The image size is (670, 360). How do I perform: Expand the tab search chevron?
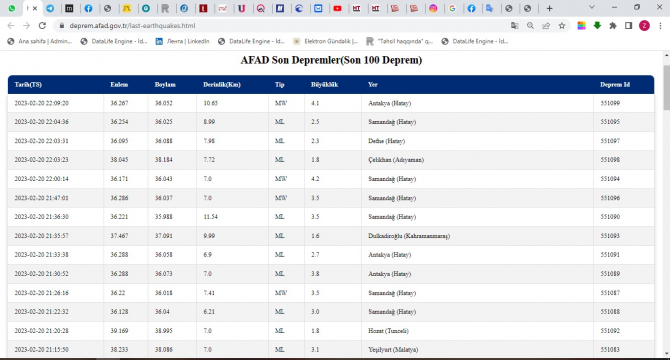click(x=592, y=7)
